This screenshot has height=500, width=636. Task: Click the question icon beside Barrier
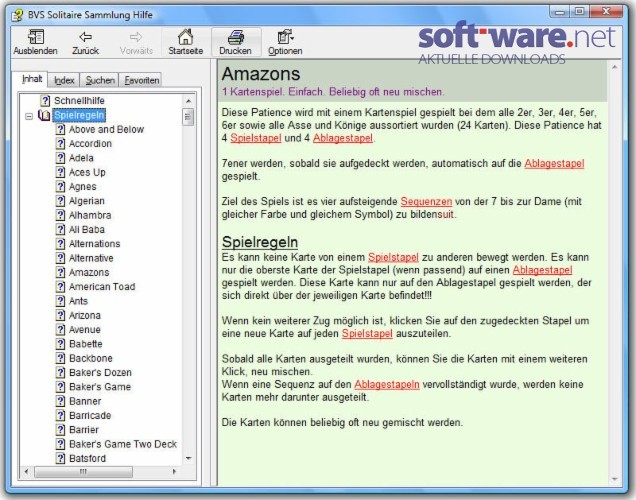[60, 430]
